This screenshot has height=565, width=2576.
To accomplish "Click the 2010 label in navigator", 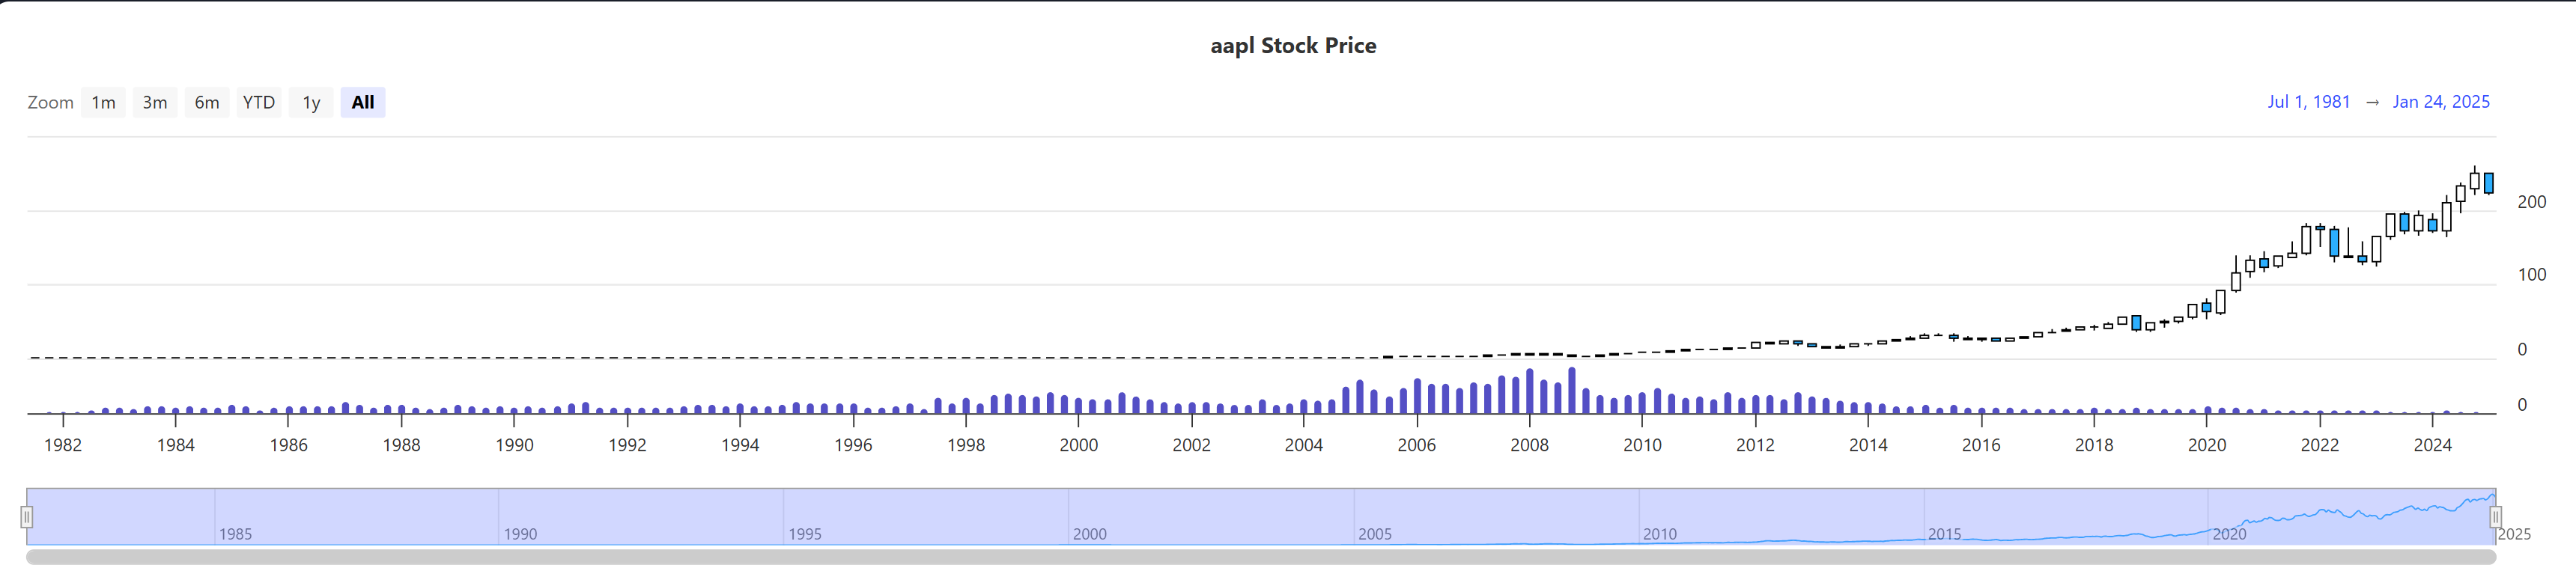I will [x=1659, y=534].
